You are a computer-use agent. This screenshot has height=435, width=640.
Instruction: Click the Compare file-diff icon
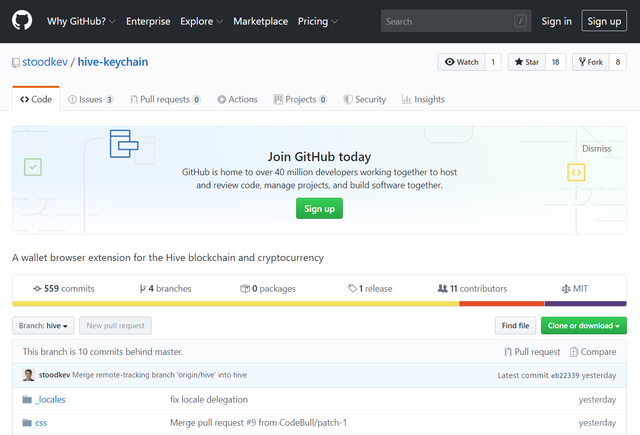[x=574, y=352]
